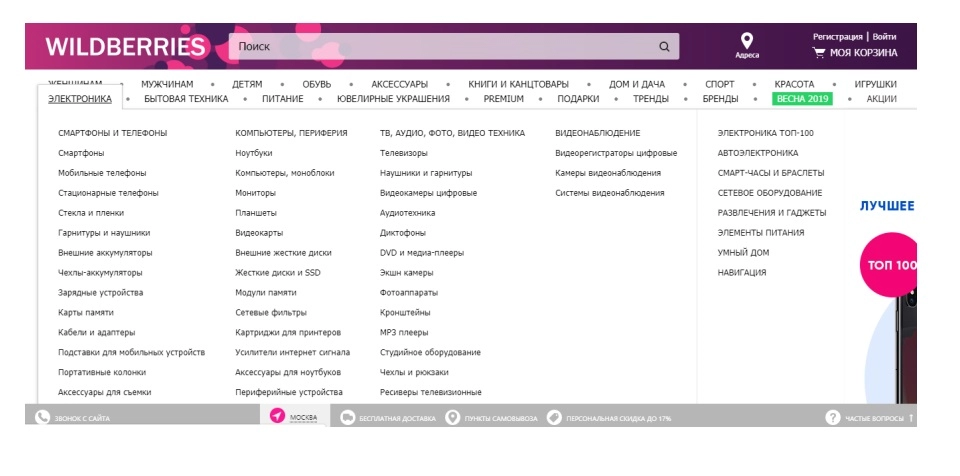
Task: Click the green Весна 2019 button
Action: (802, 99)
